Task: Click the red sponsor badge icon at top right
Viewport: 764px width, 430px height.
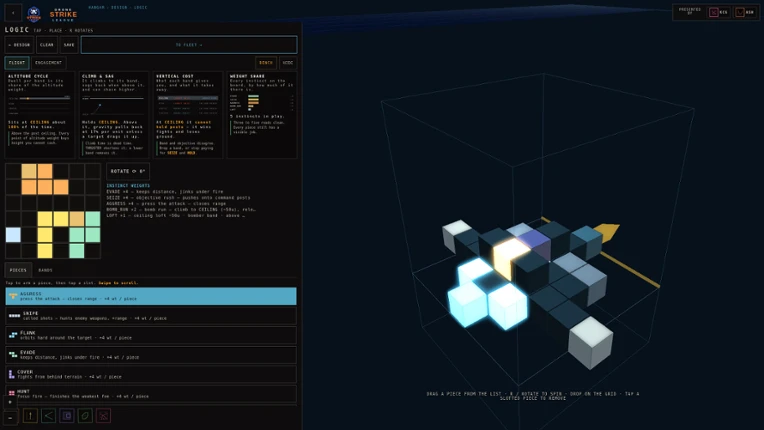Action: (714, 12)
